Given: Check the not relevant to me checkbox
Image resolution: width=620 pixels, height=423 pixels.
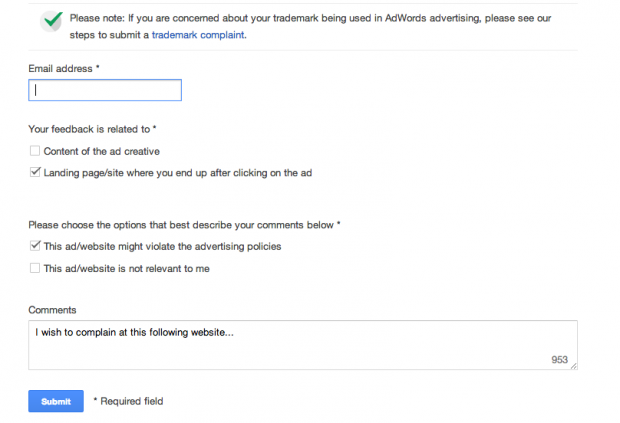Looking at the screenshot, I should coord(35,268).
